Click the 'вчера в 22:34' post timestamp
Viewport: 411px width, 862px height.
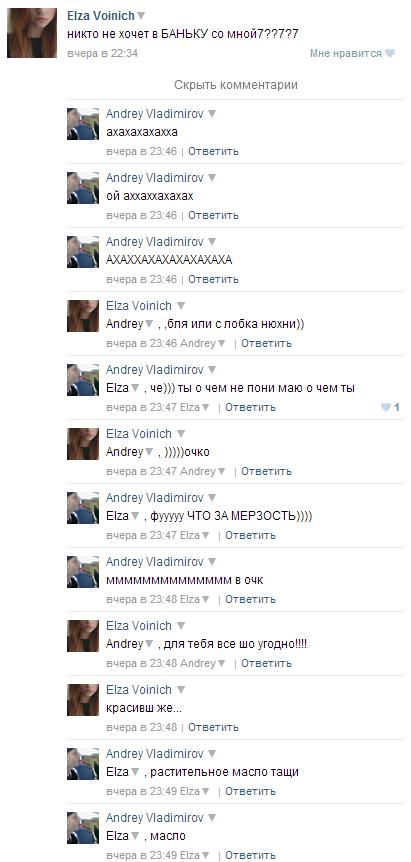pos(102,53)
